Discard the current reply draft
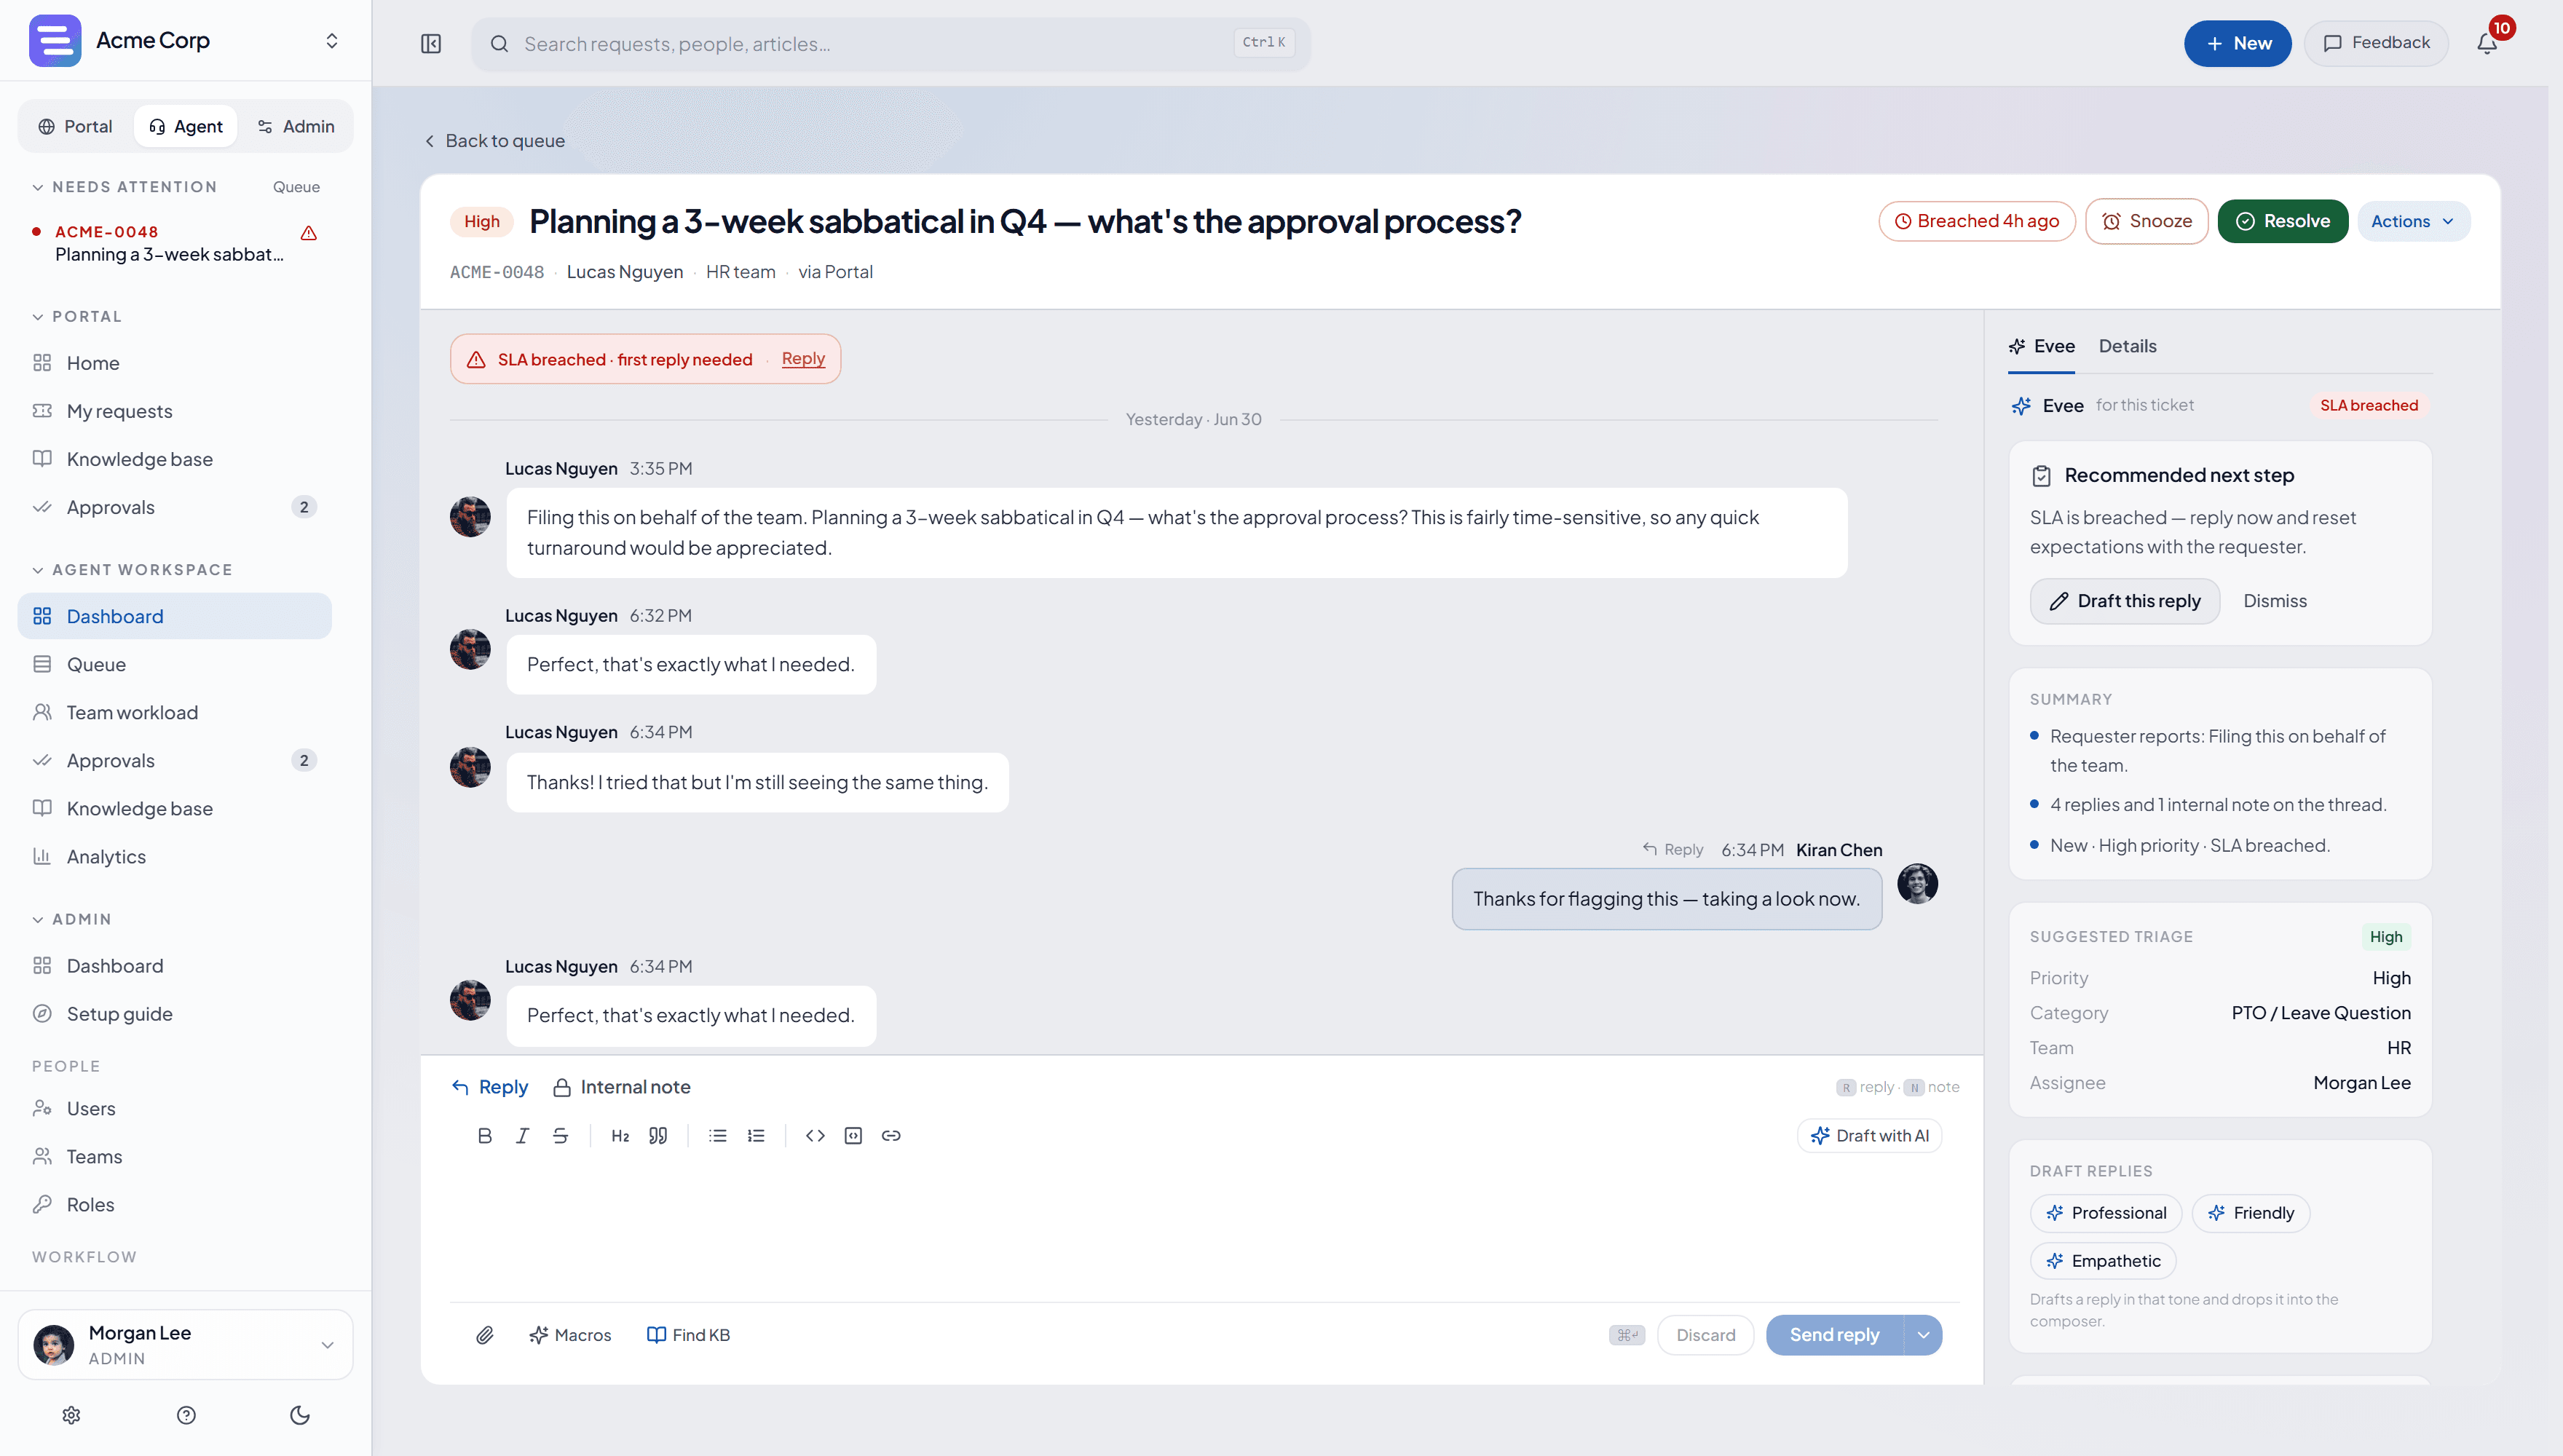Screen dimensions: 2563x1456 [x=1705, y=1335]
